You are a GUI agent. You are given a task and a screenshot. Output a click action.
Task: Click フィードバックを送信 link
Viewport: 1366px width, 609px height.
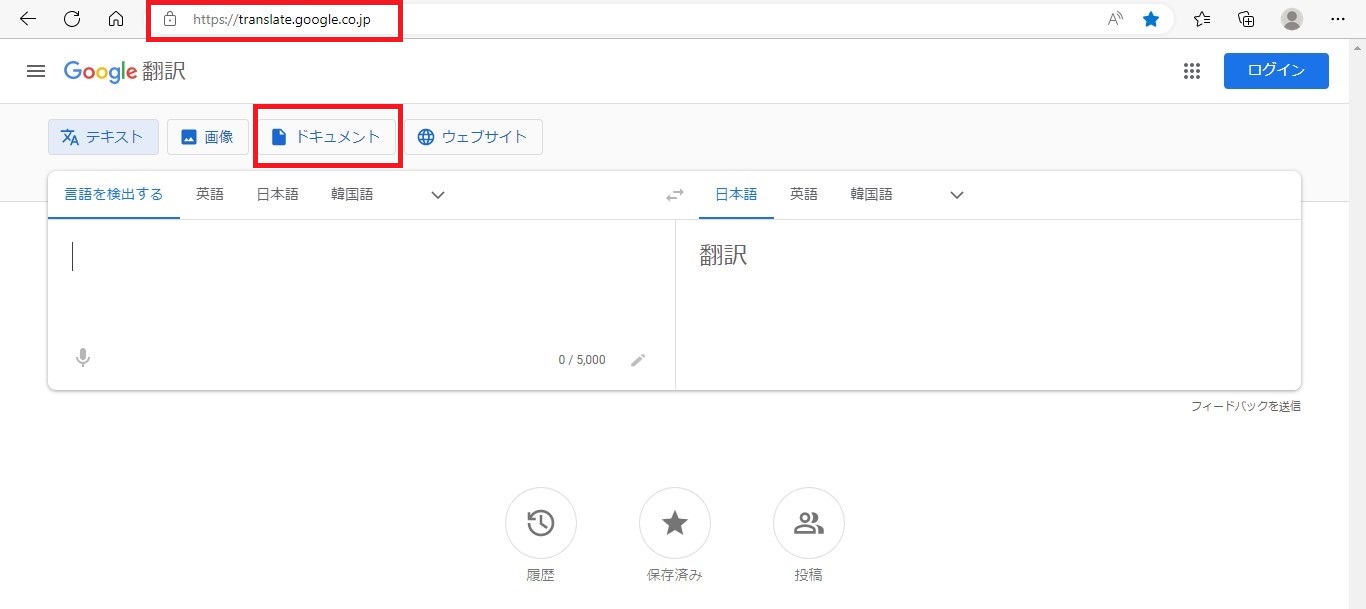click(1245, 406)
